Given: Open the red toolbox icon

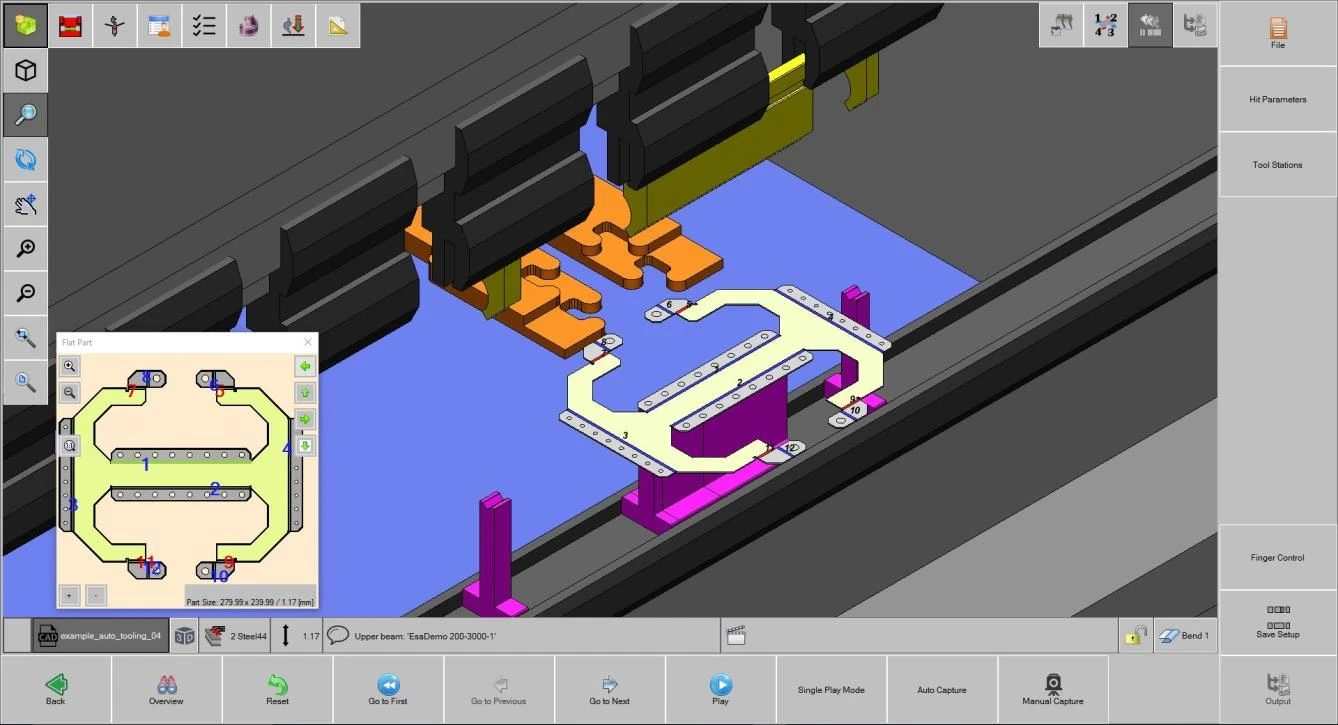Looking at the screenshot, I should click(x=70, y=25).
